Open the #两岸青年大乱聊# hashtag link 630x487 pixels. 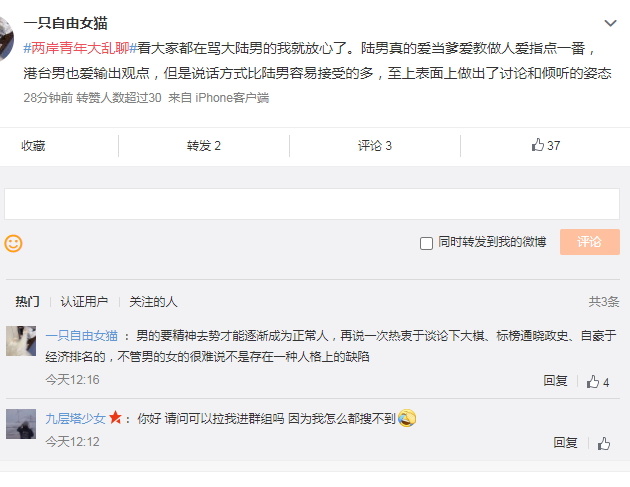(80, 48)
